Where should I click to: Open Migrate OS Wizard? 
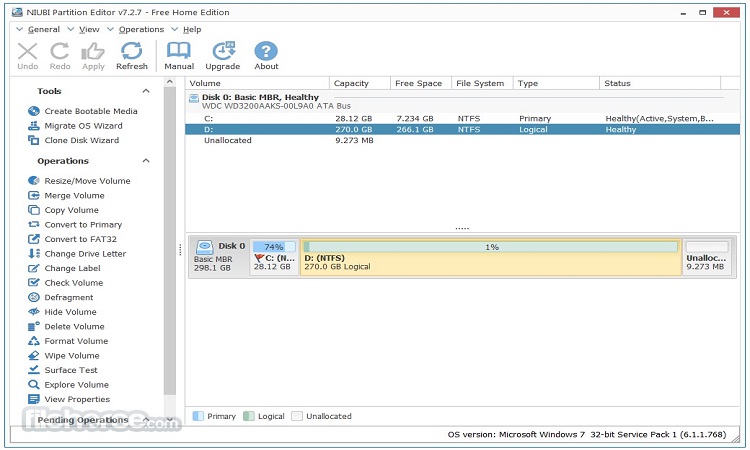[83, 126]
